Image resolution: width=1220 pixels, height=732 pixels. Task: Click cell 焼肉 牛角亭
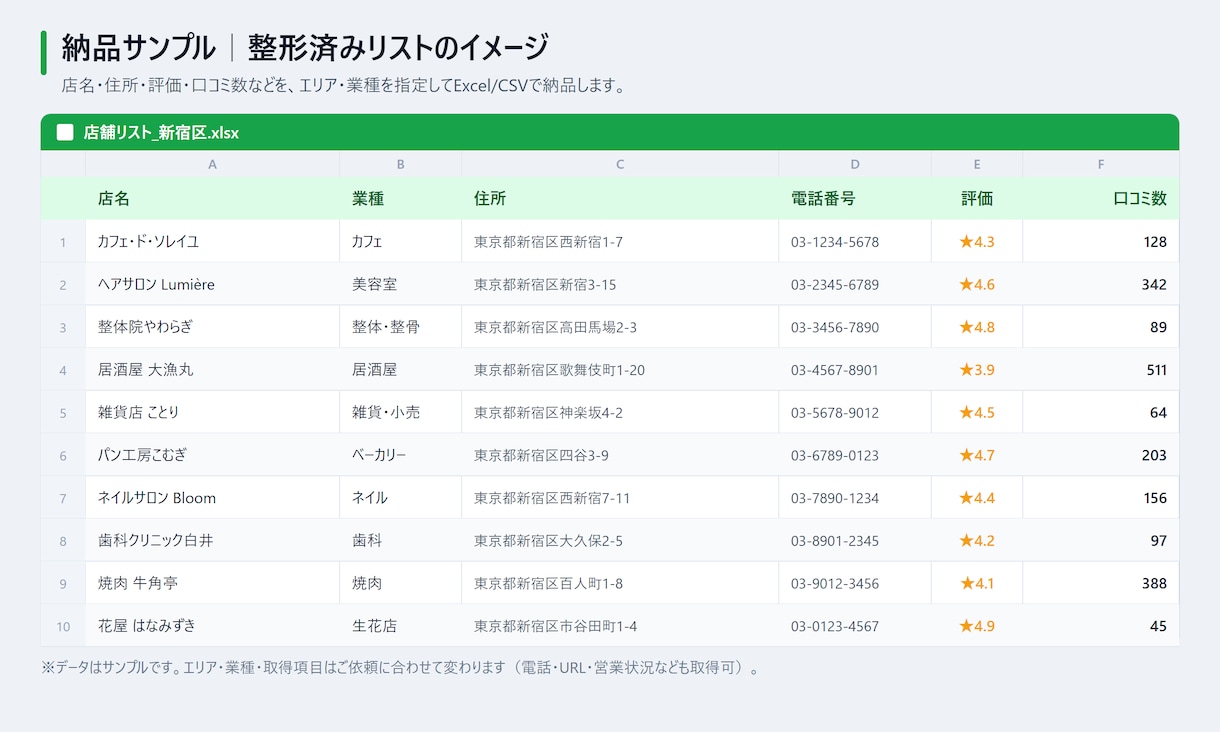(x=212, y=583)
